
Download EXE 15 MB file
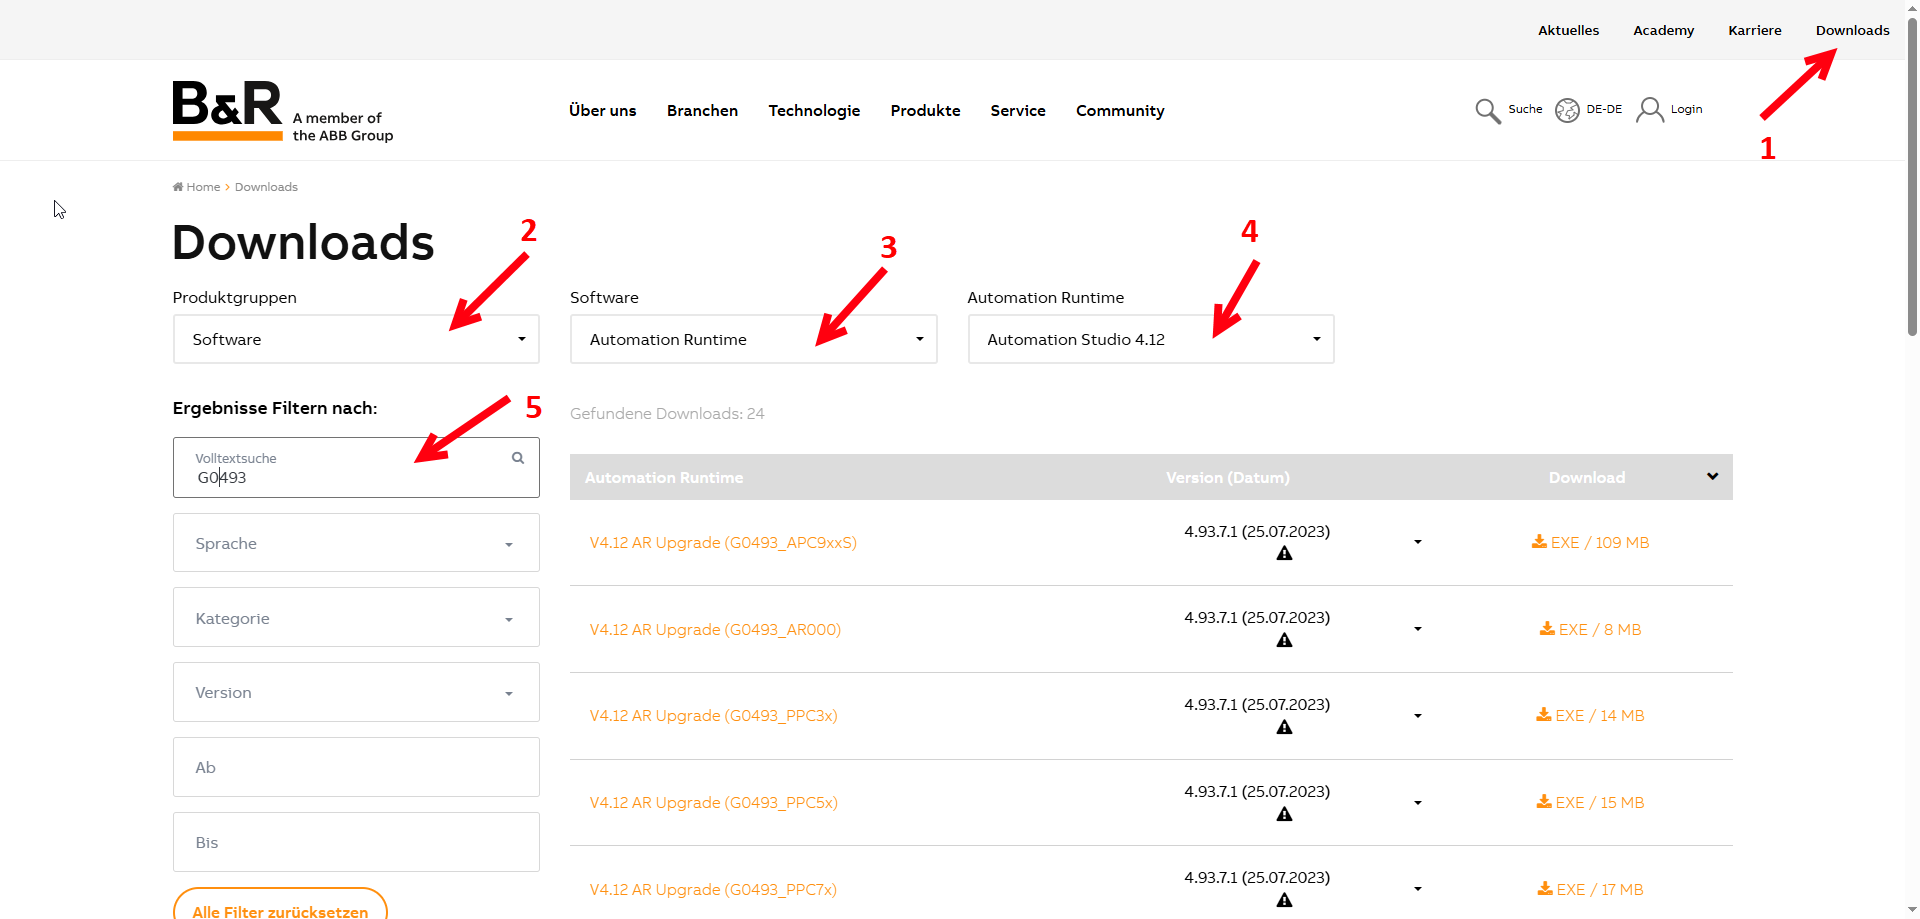(x=1590, y=803)
